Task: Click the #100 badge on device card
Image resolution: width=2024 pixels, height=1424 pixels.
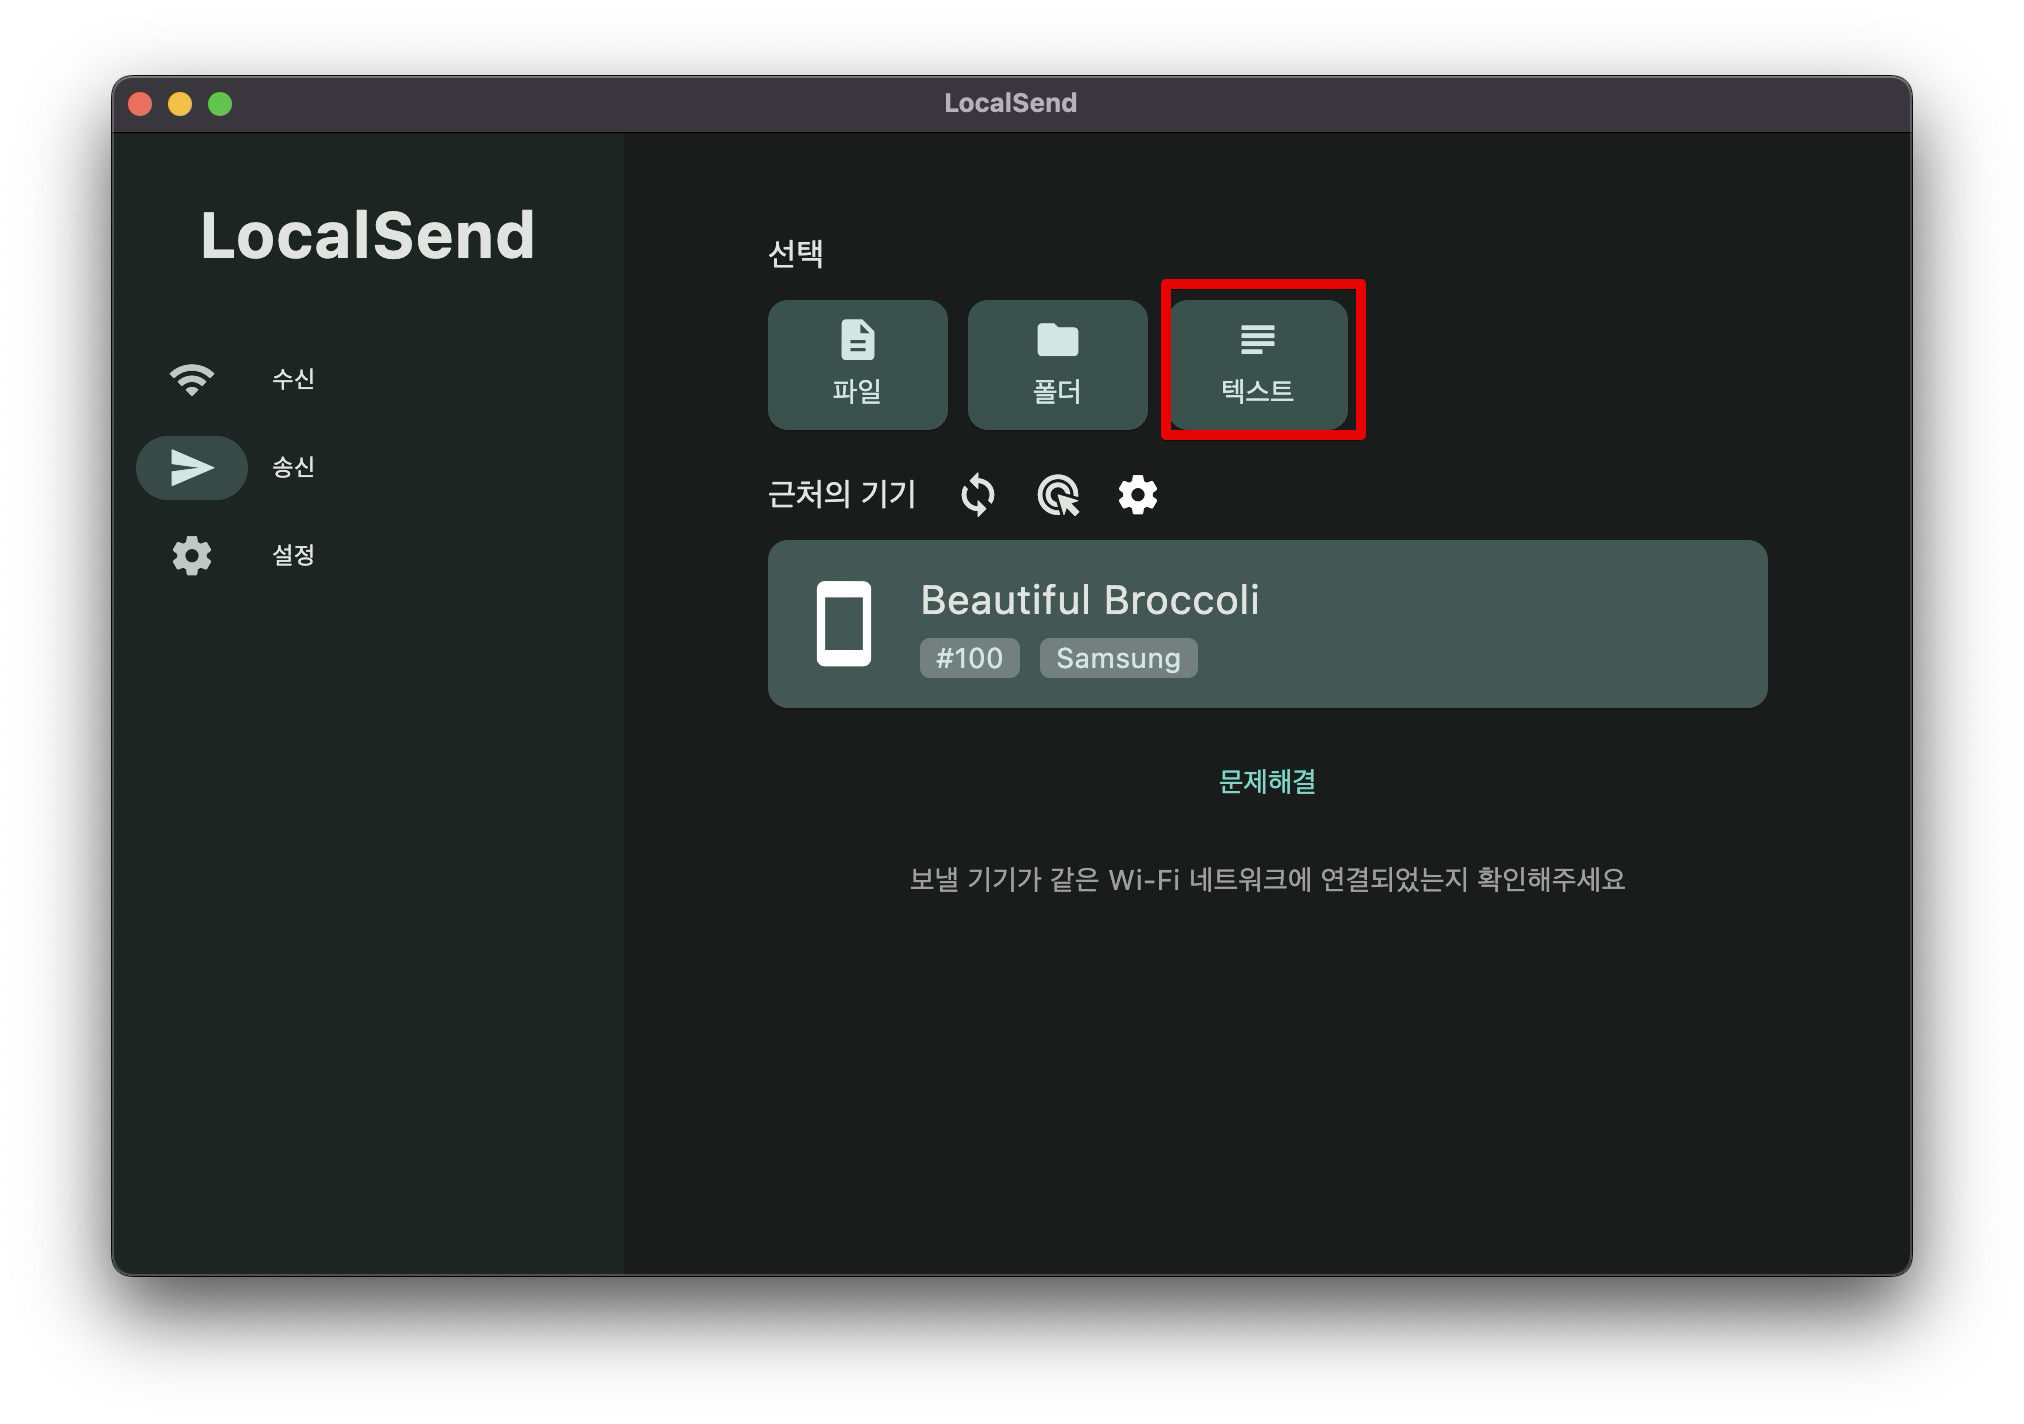Action: coord(968,659)
